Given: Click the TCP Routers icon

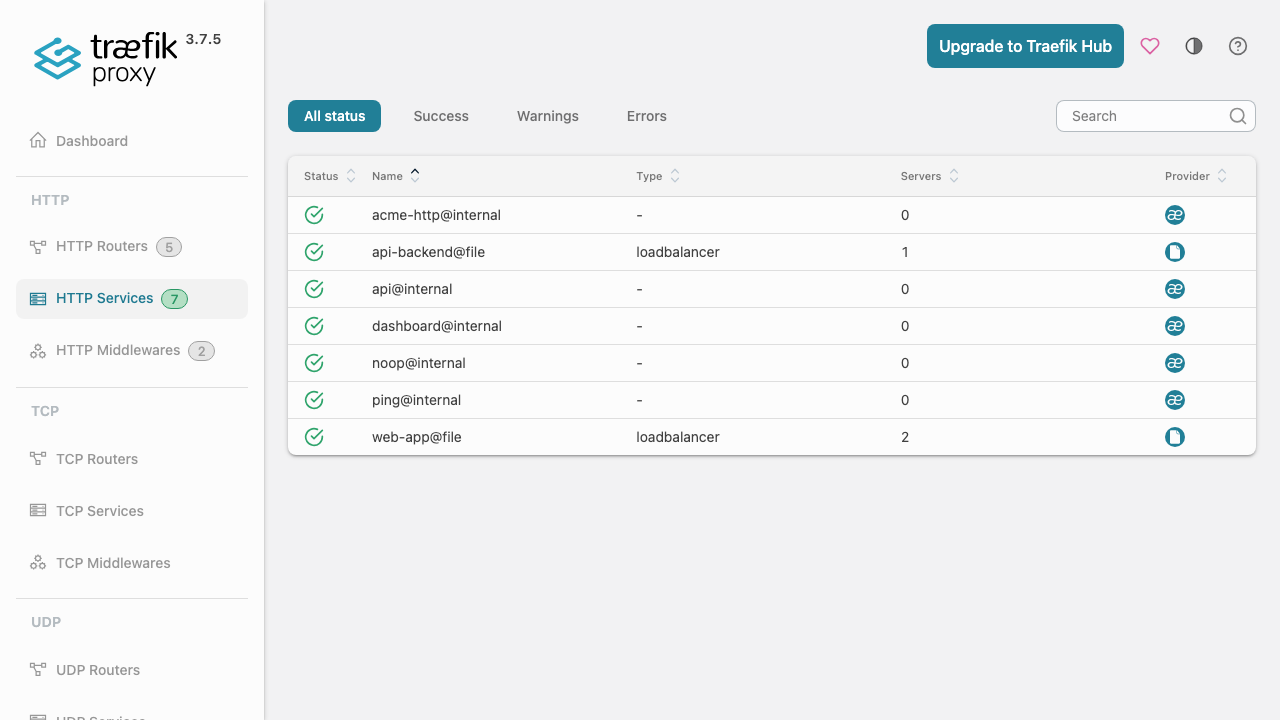Looking at the screenshot, I should (x=38, y=459).
